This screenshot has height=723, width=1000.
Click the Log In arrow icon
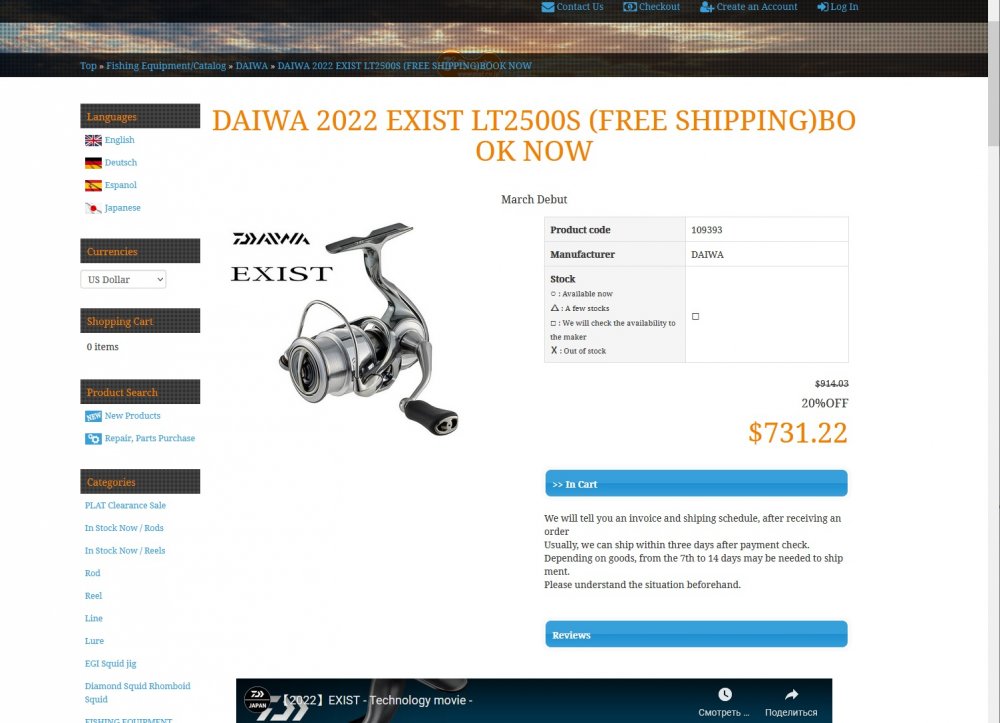(x=823, y=7)
